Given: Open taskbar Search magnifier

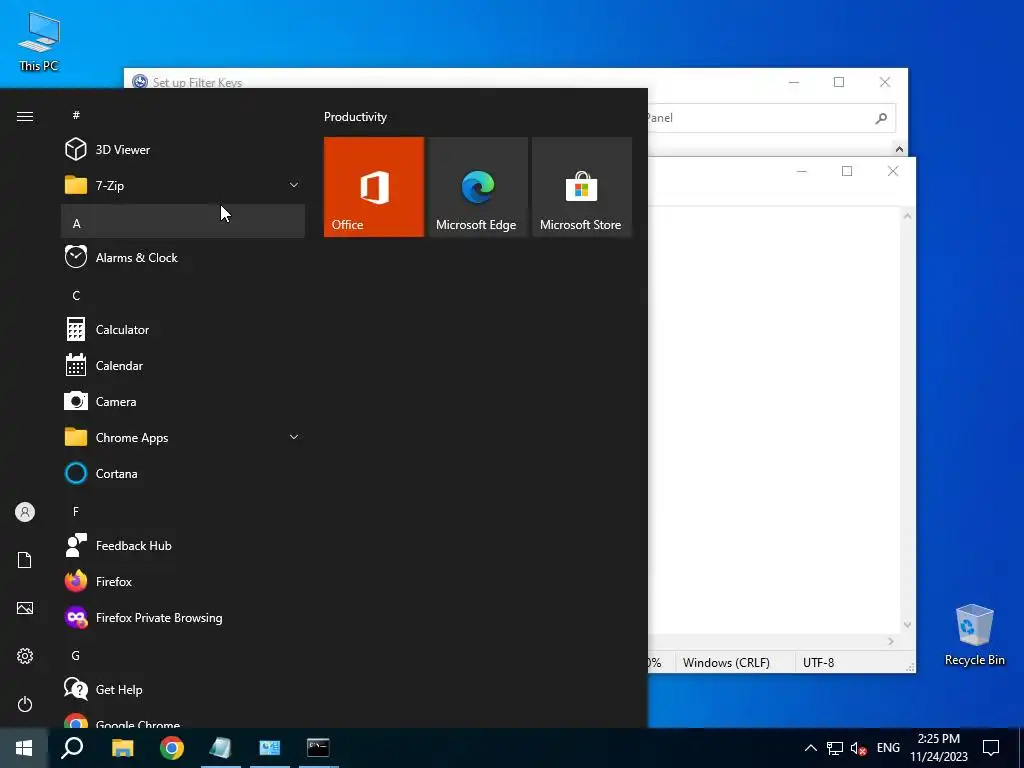Looking at the screenshot, I should 72,748.
